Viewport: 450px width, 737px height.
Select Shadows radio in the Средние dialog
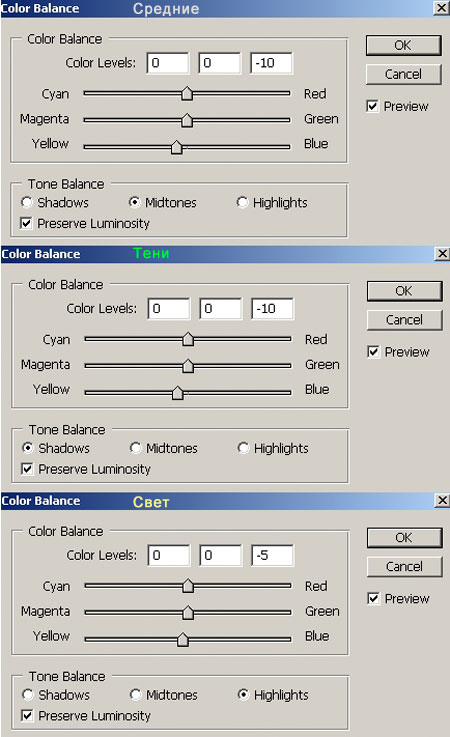(x=27, y=203)
